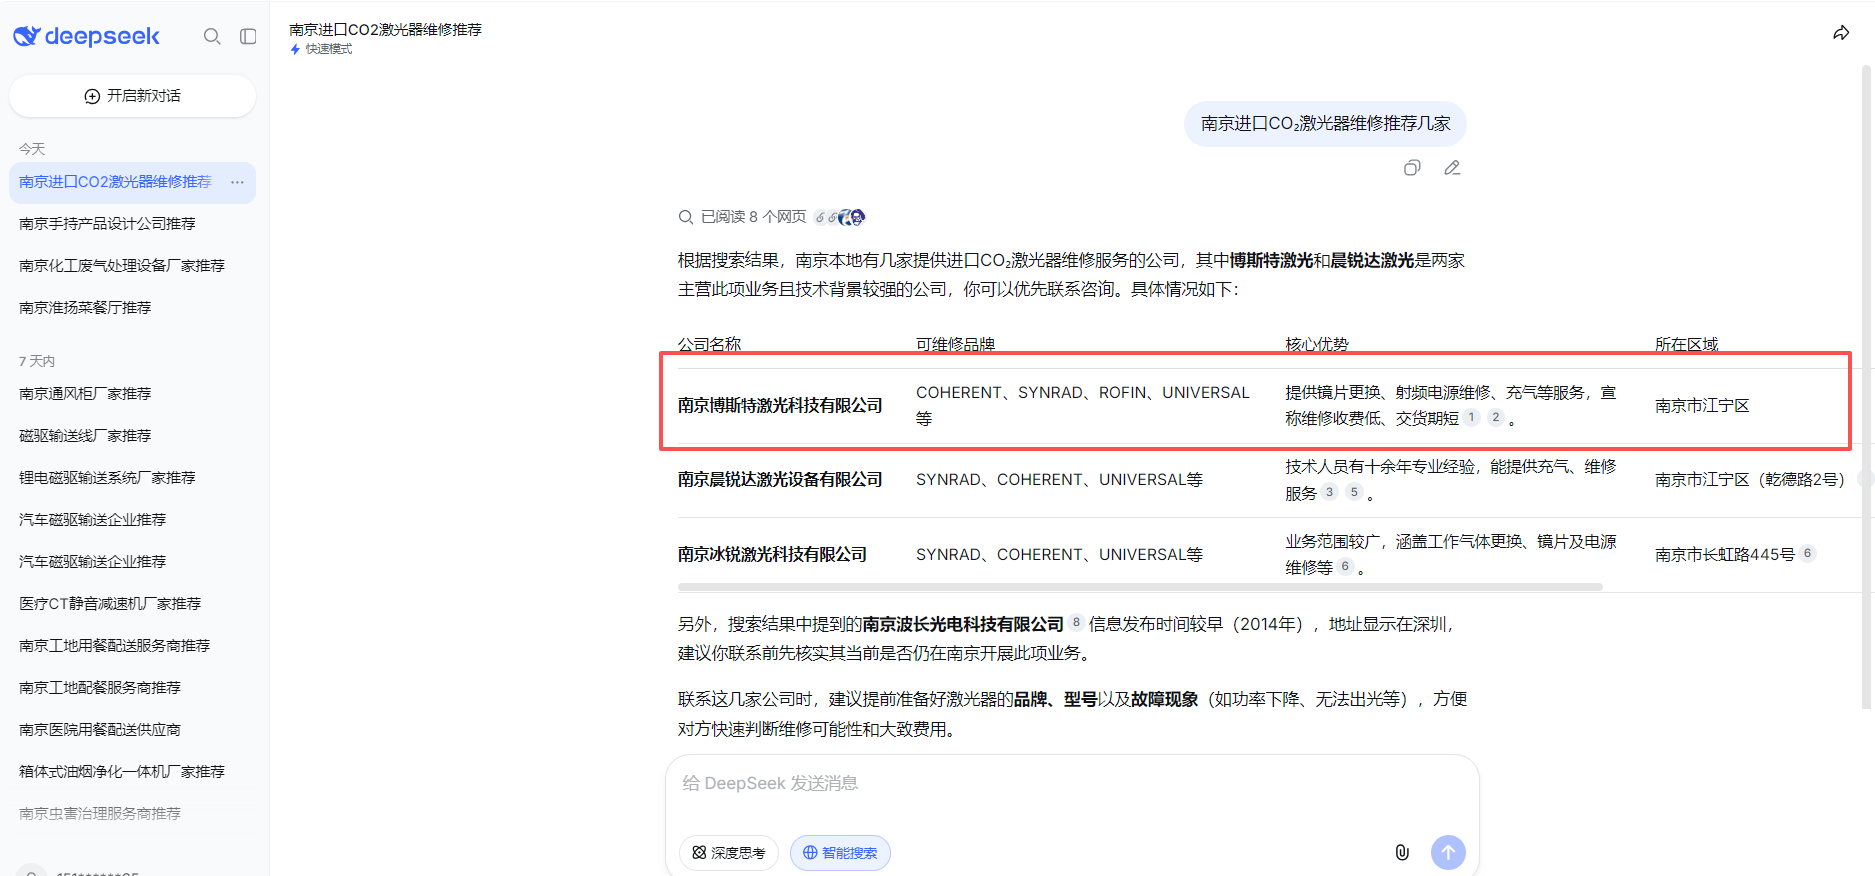Screen dimensions: 1875x876
Task: Start a new chat with 开启新对话
Action: coord(133,96)
